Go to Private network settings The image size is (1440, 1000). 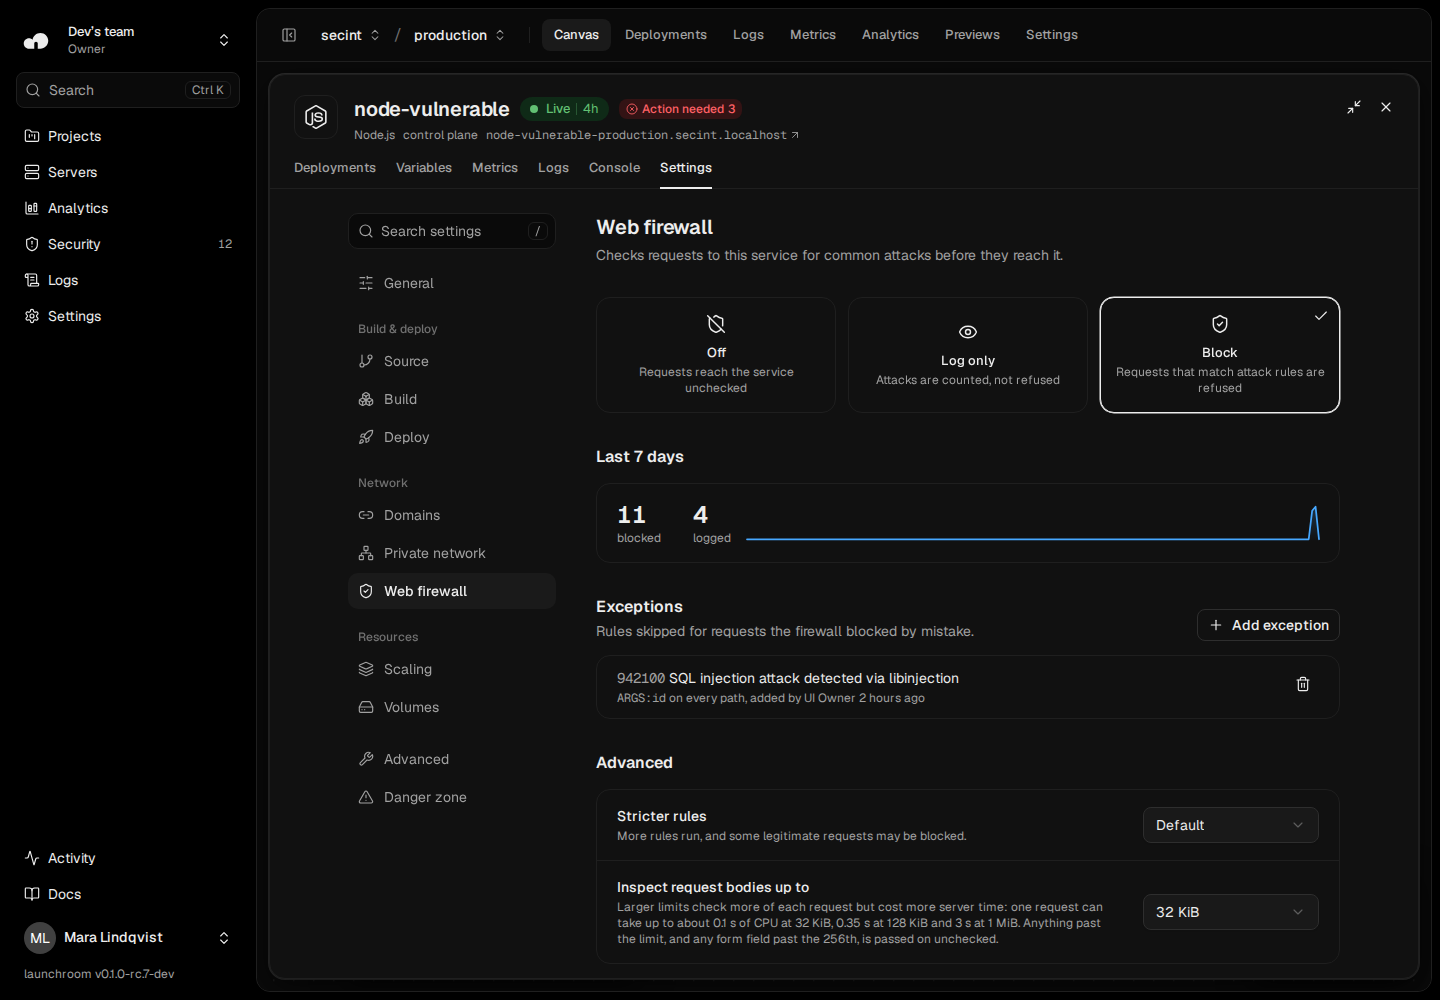(x=452, y=553)
